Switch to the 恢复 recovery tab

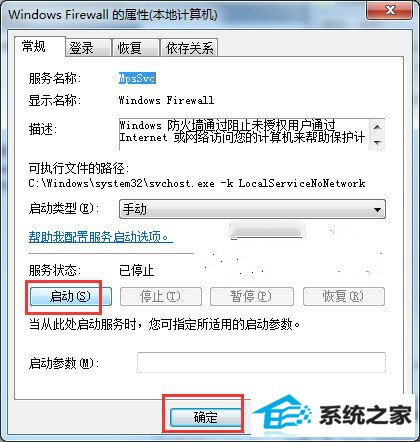(136, 48)
